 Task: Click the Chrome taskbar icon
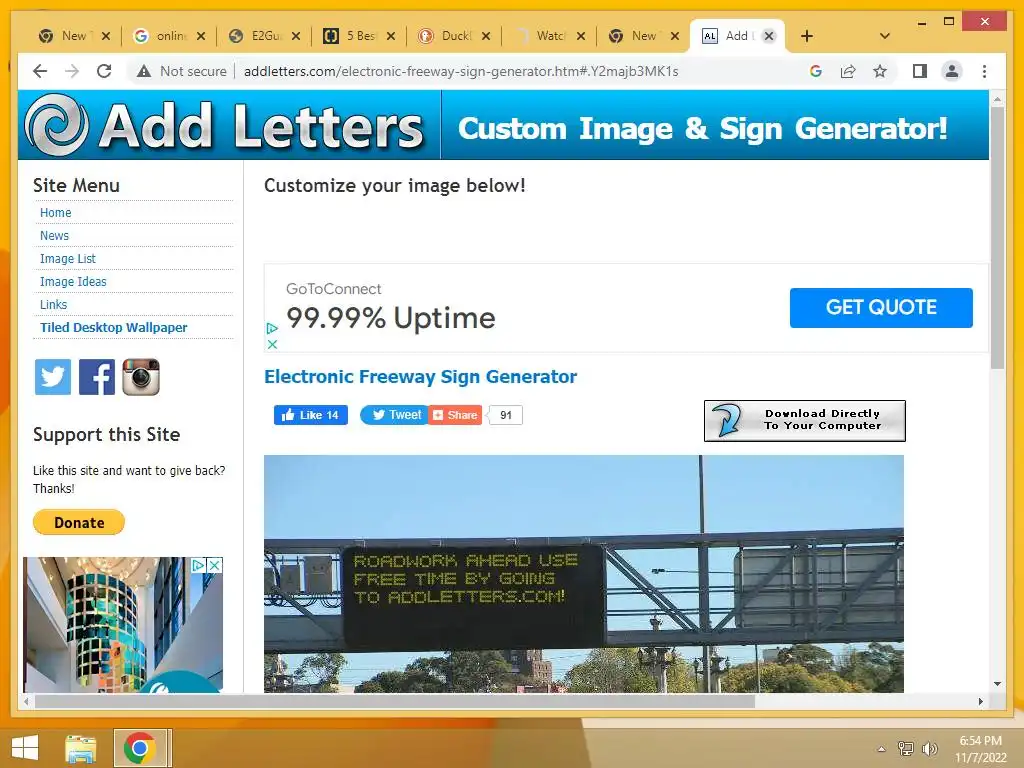(x=139, y=748)
